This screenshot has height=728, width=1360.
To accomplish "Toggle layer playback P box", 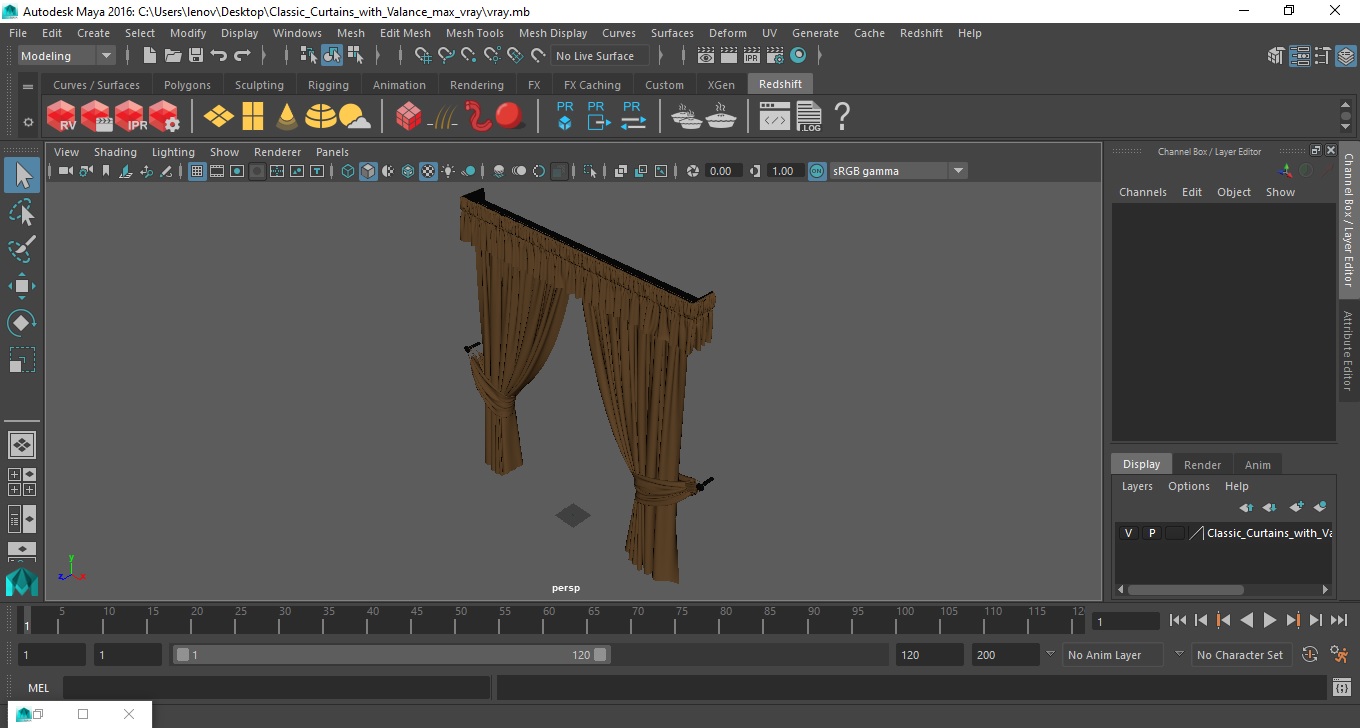I will pyautogui.click(x=1151, y=533).
